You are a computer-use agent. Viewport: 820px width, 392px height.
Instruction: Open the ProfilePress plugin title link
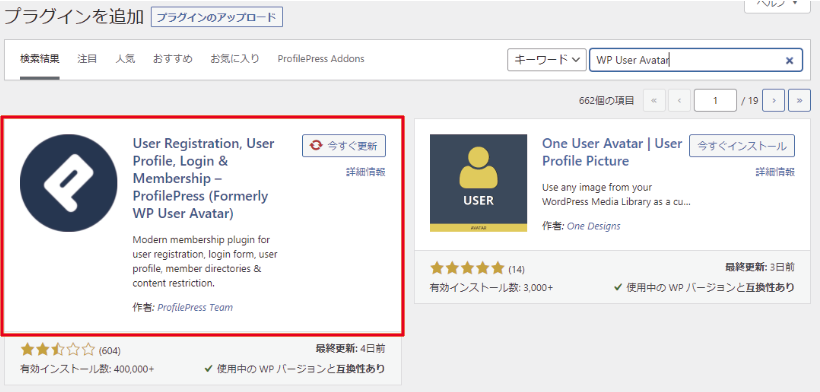204,178
